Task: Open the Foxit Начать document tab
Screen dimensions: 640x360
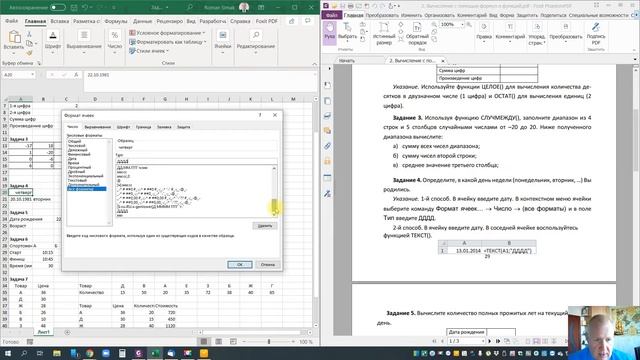Action: pos(347,60)
